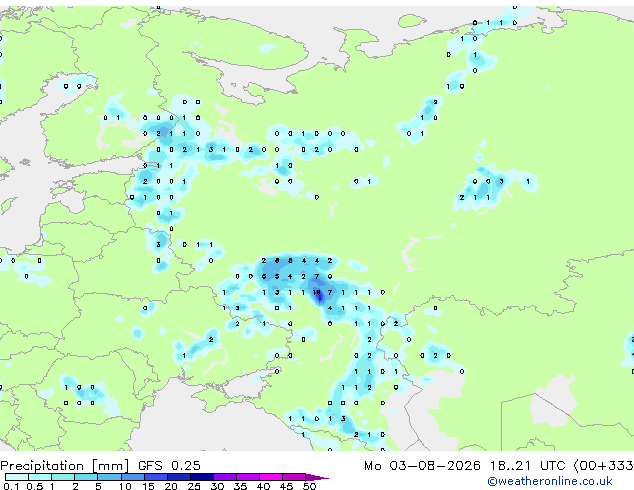Image resolution: width=634 pixels, height=490 pixels.
Task: Click the 'Precipitation [mm]' title text
Action: click(x=64, y=466)
